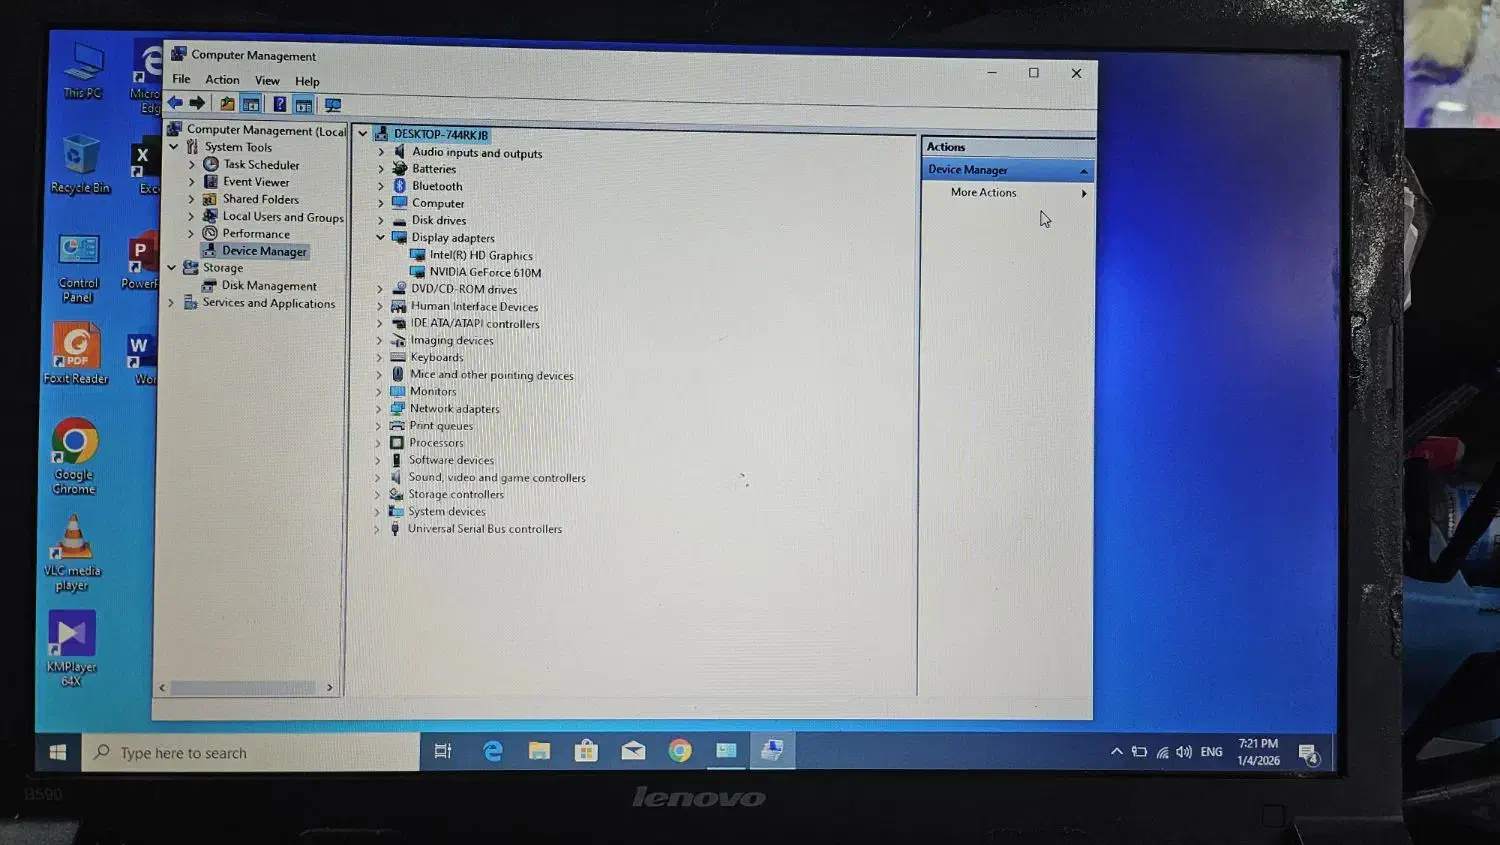Select the Performance gauge icon
Viewport: 1500px width, 845px height.
pyautogui.click(x=210, y=233)
